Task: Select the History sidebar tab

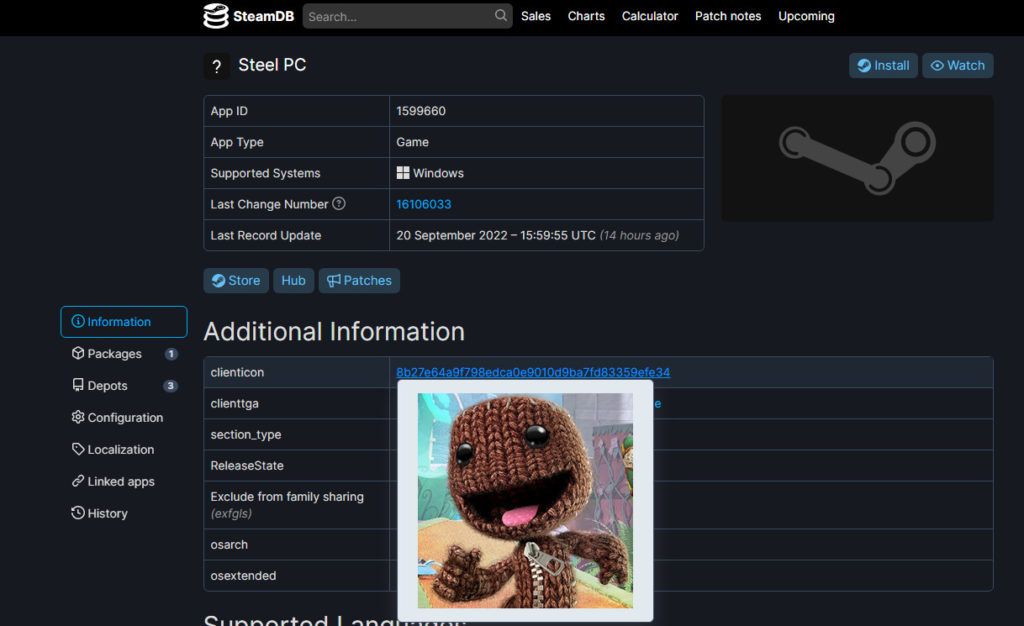Action: pos(123,514)
